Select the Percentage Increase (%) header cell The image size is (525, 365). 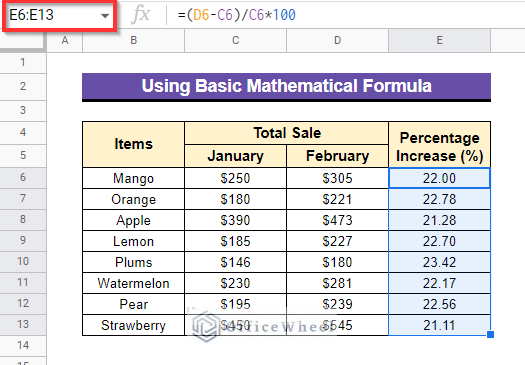[x=439, y=145]
